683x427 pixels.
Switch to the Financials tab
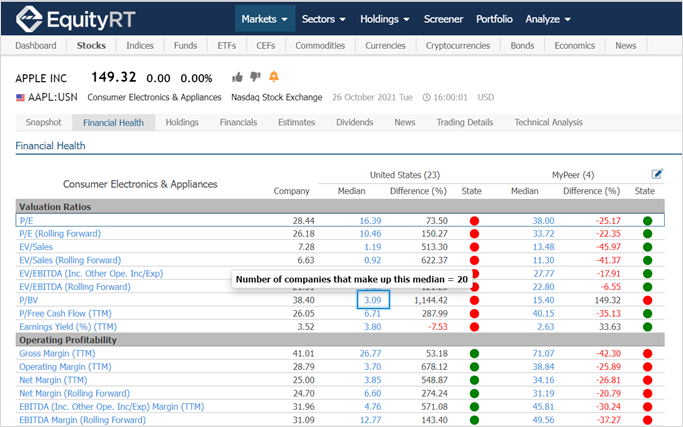coord(238,122)
